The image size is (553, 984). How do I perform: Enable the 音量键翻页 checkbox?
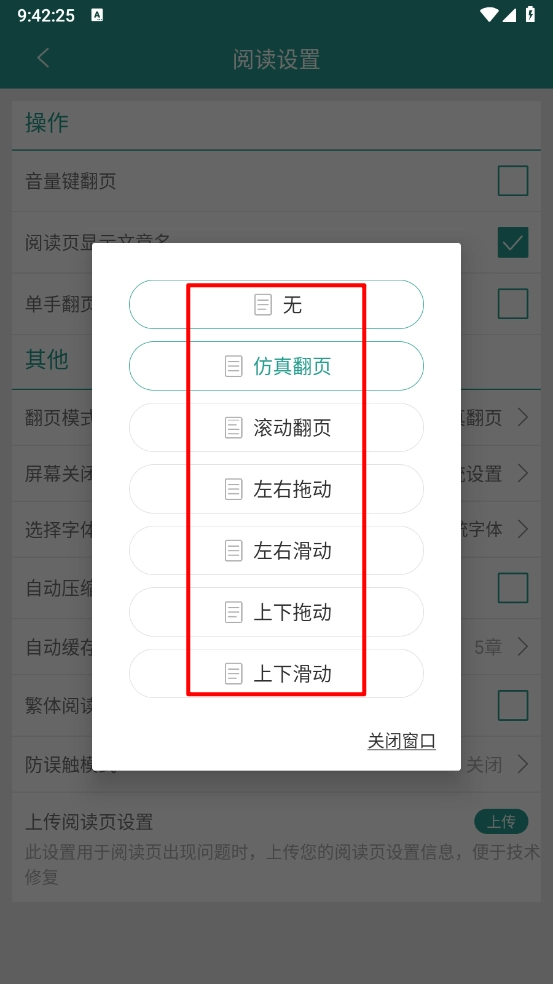pyautogui.click(x=513, y=181)
